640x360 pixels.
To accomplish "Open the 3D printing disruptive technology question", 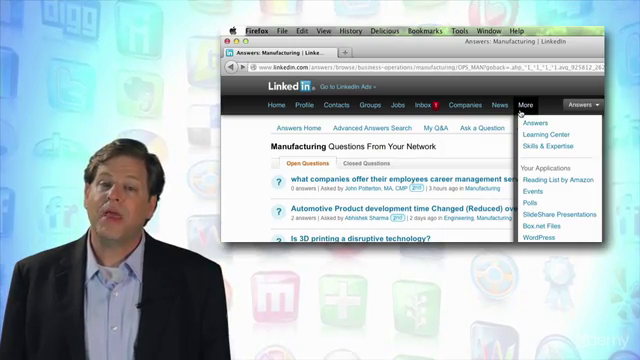I will click(x=360, y=238).
